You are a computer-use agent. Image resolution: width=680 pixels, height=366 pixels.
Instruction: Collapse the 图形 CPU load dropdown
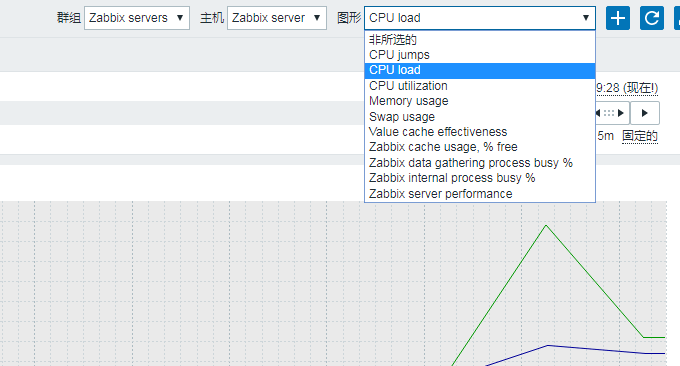click(480, 18)
